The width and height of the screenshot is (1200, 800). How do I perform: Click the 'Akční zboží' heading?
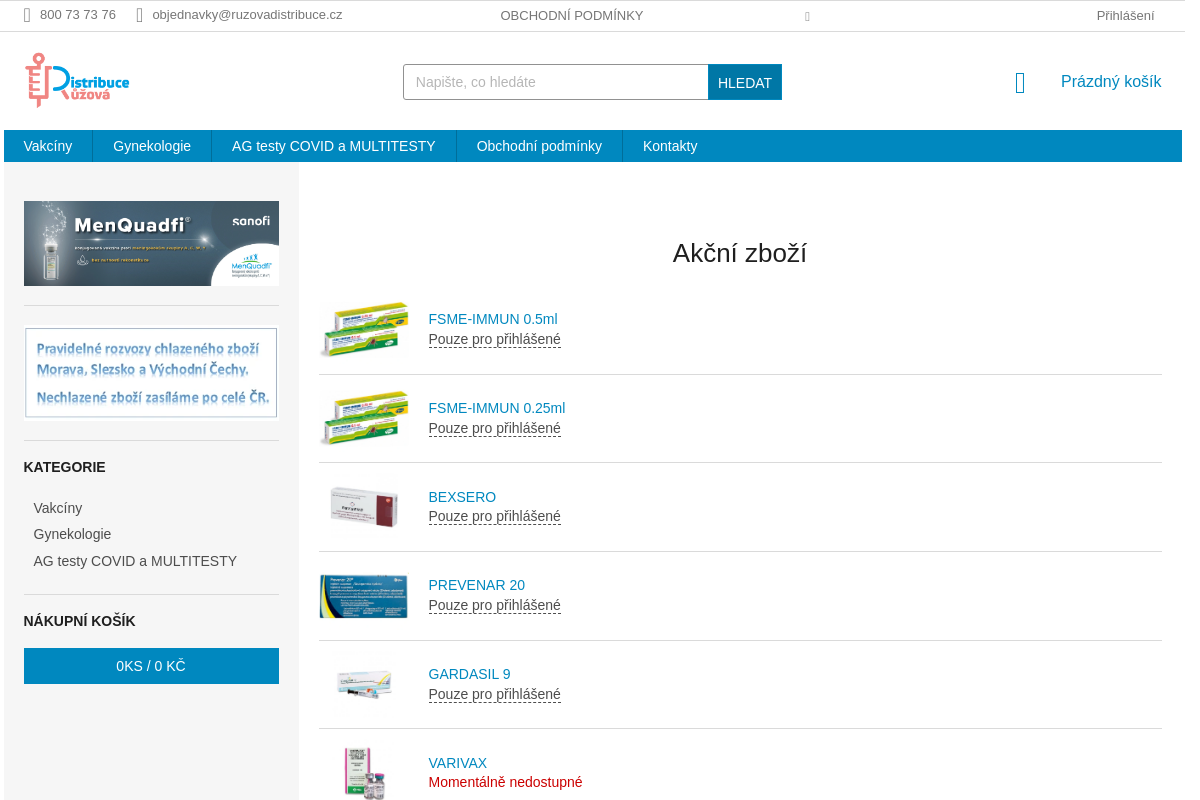pos(740,253)
